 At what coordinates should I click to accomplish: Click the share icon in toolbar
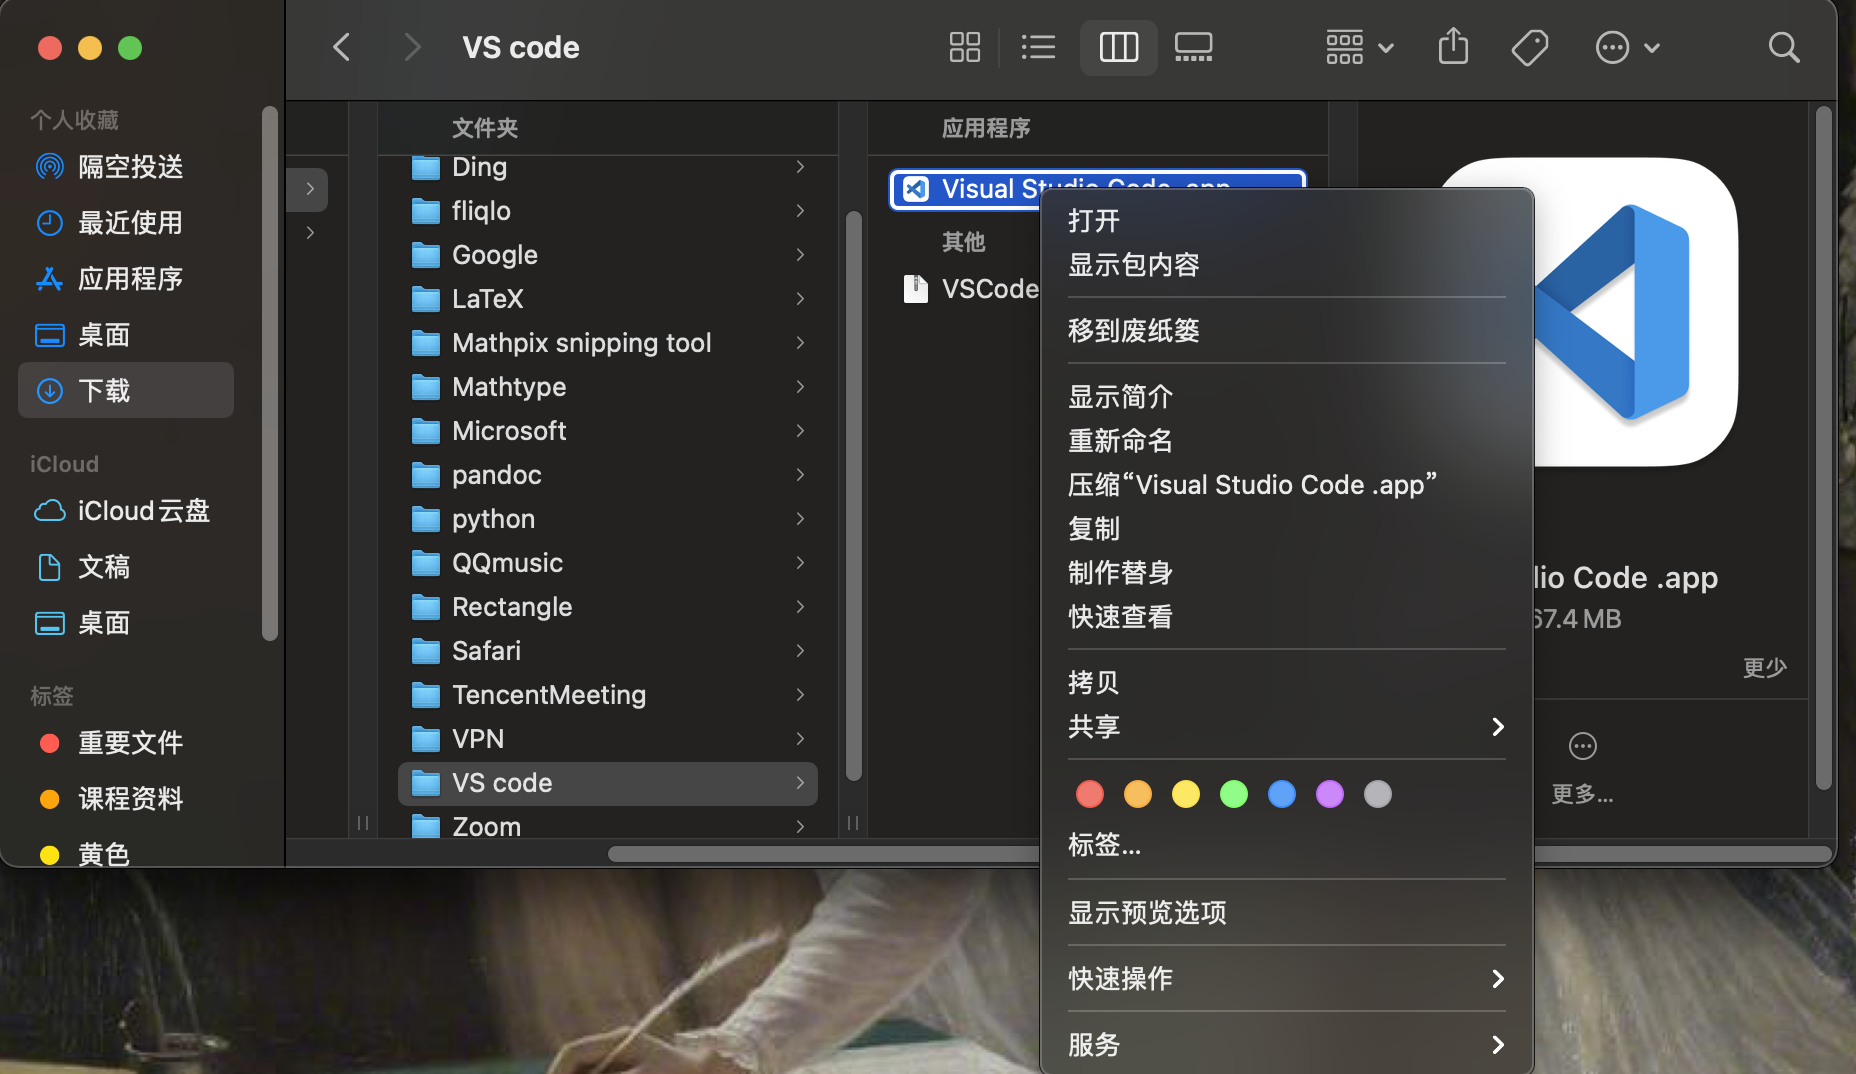[x=1453, y=47]
